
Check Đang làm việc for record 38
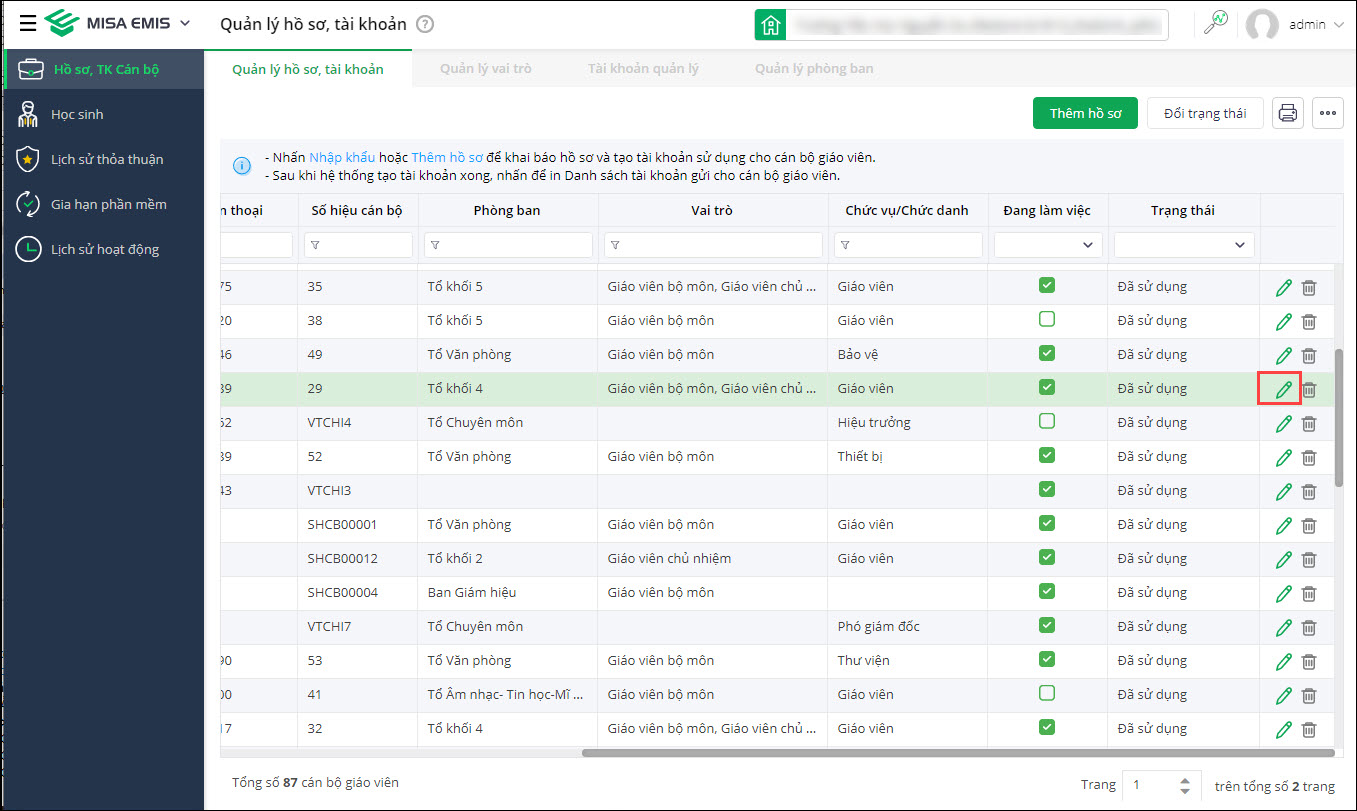tap(1047, 319)
